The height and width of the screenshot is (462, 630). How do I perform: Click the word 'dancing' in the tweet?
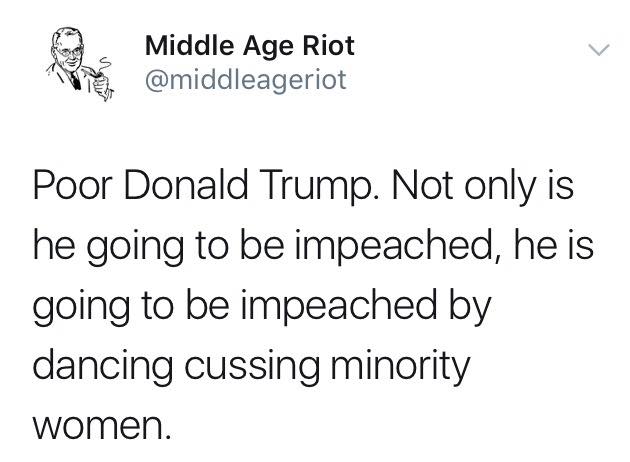point(102,365)
